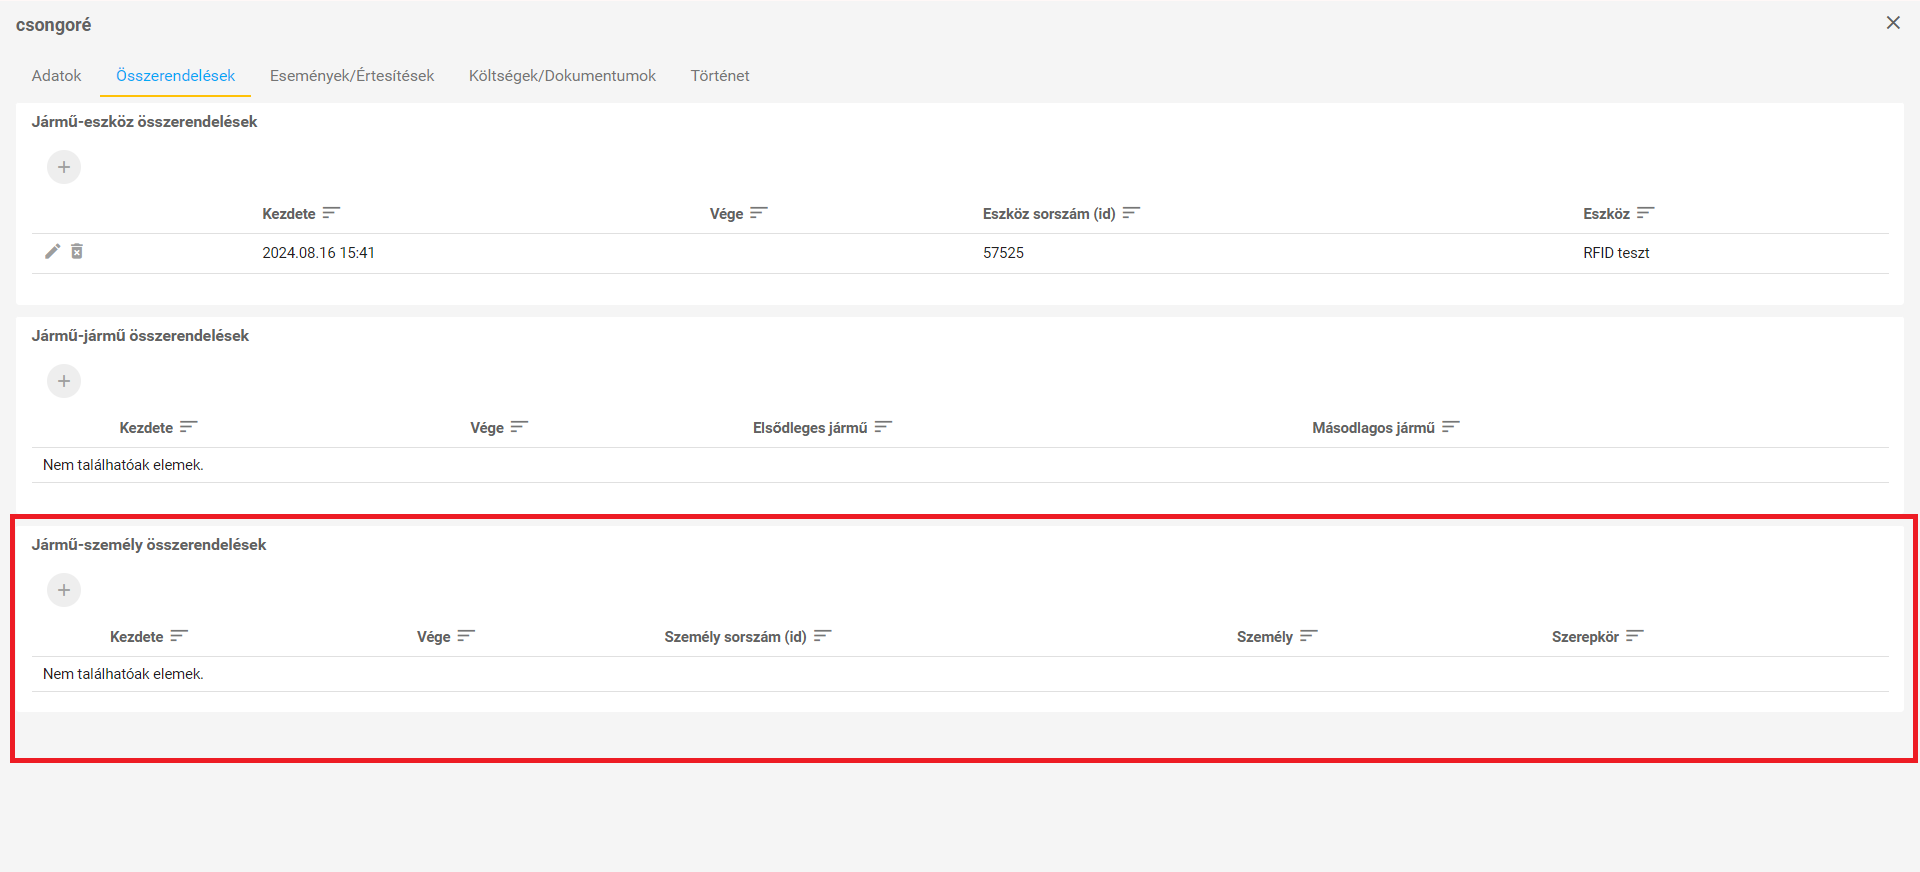Select the 2024.08.16 15:41 start date cell
1920x872 pixels.
[319, 253]
